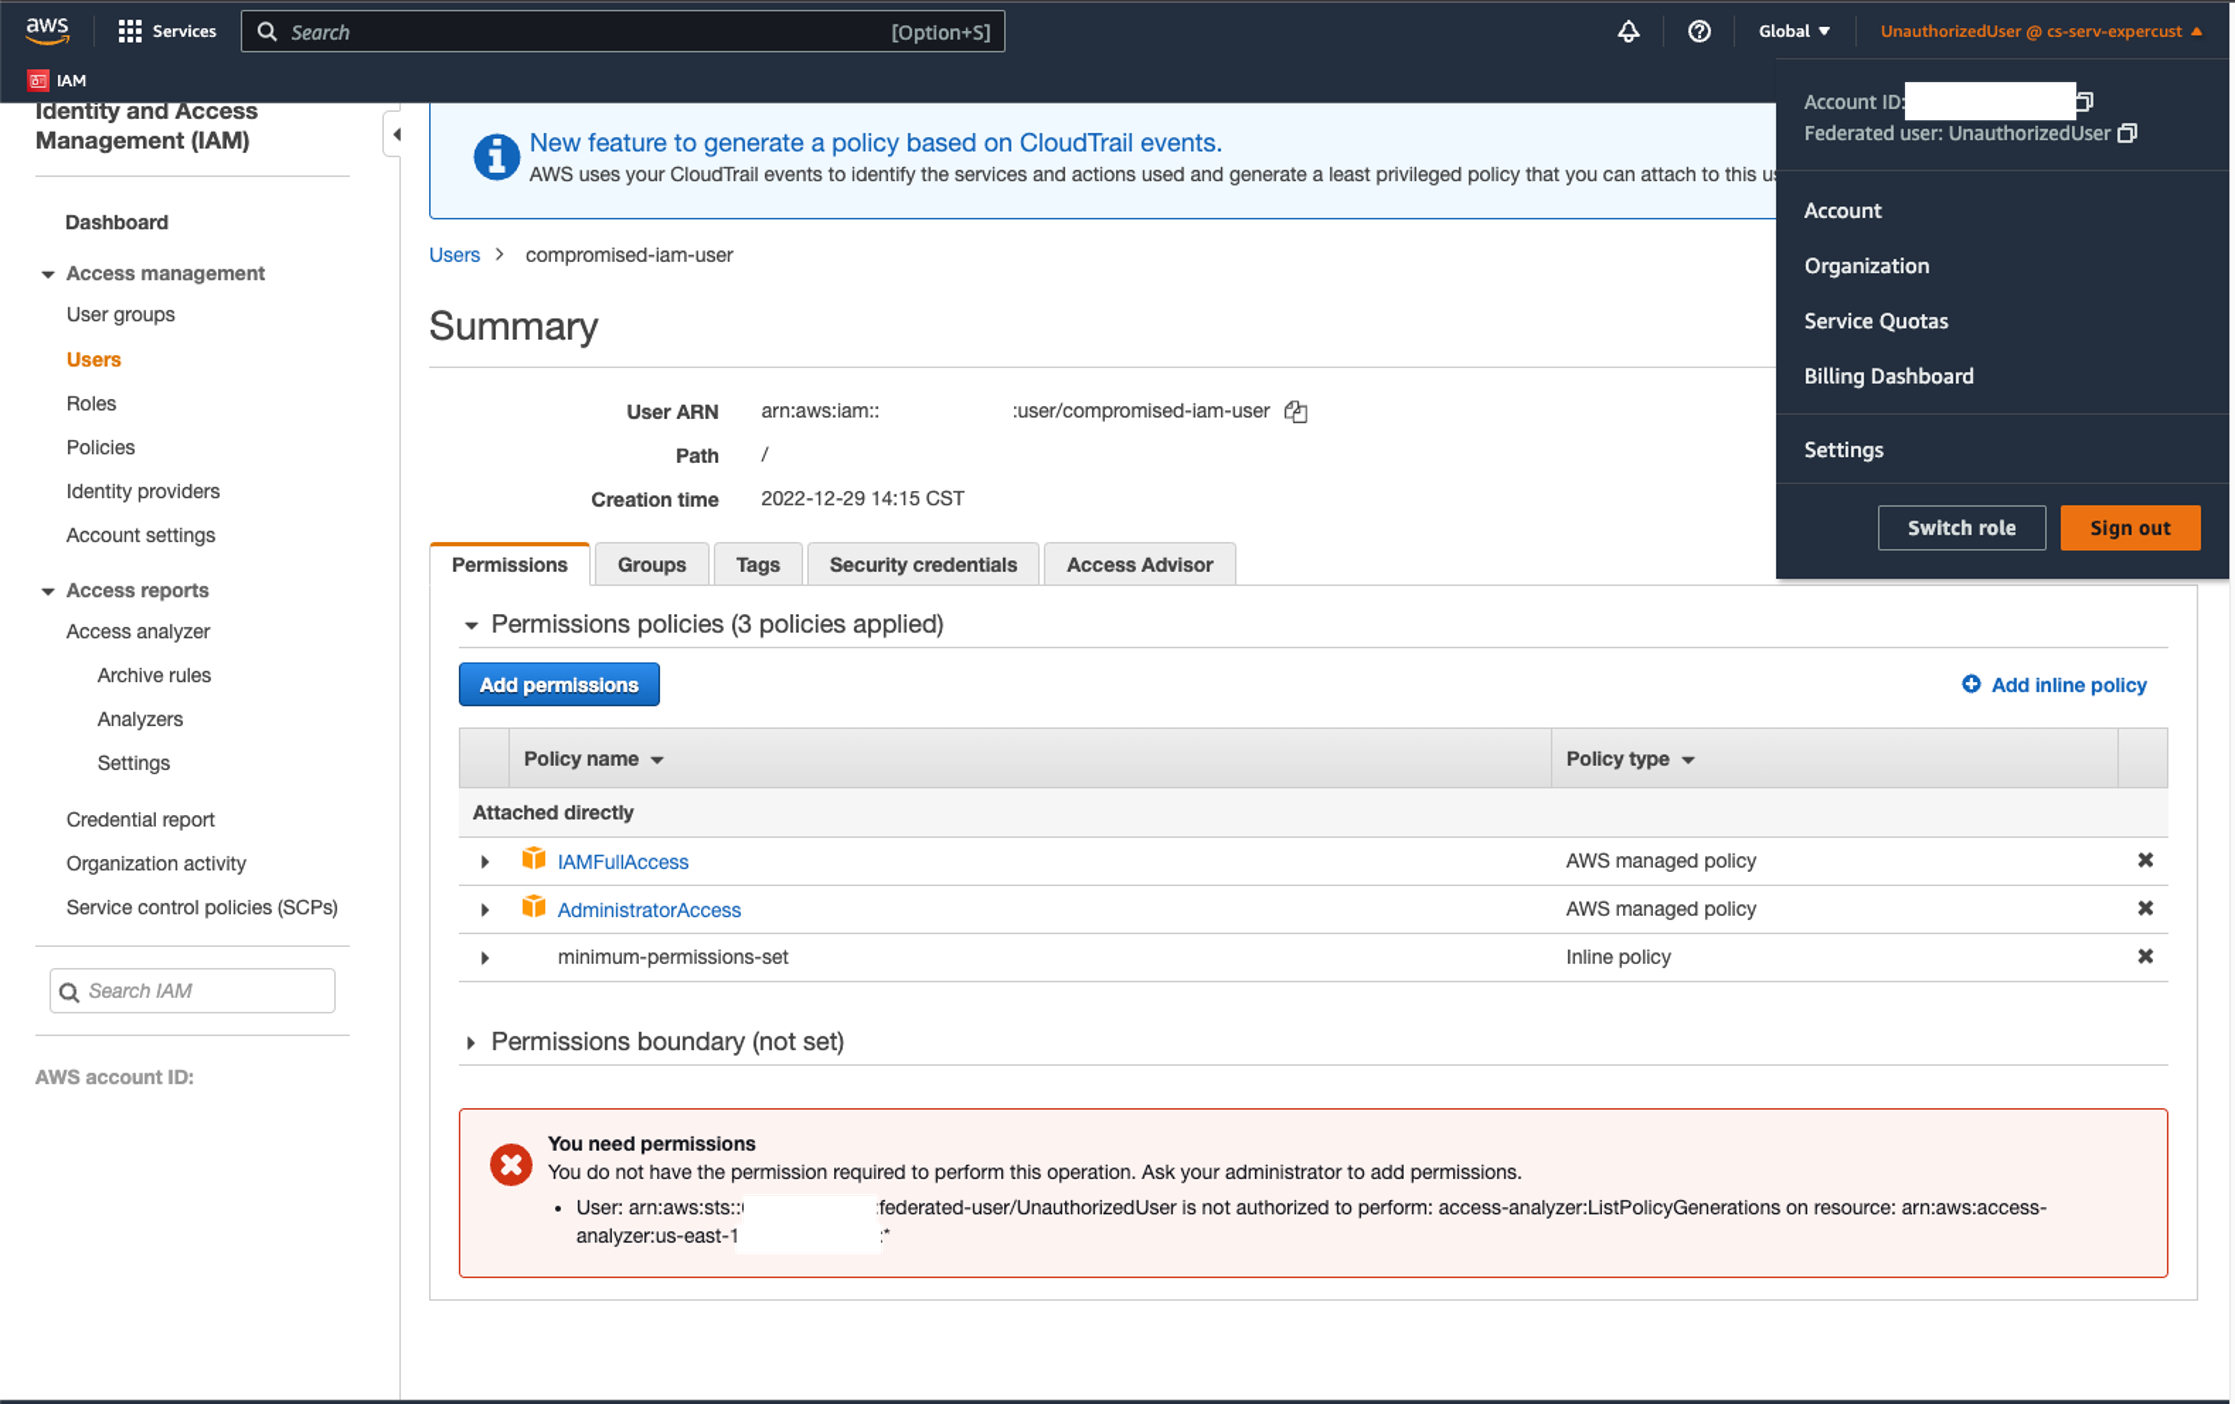Click the Search IAM magnifier icon

pos(69,991)
